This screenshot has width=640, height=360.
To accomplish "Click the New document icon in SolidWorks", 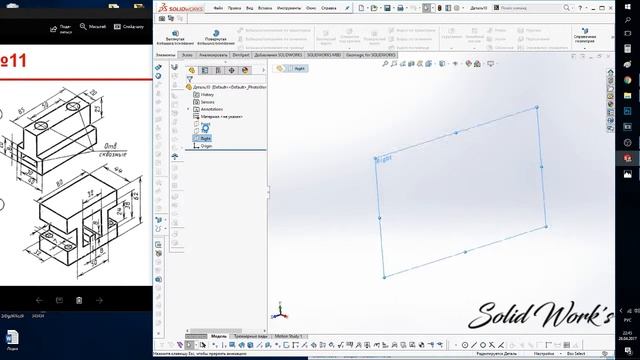I will tap(362, 8).
